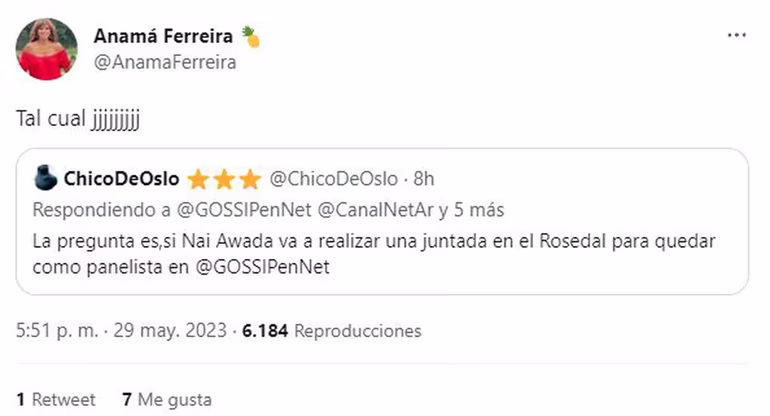The height and width of the screenshot is (416, 770).
Task: Click ChicoDeOslo's small avatar icon
Action: coord(45,179)
